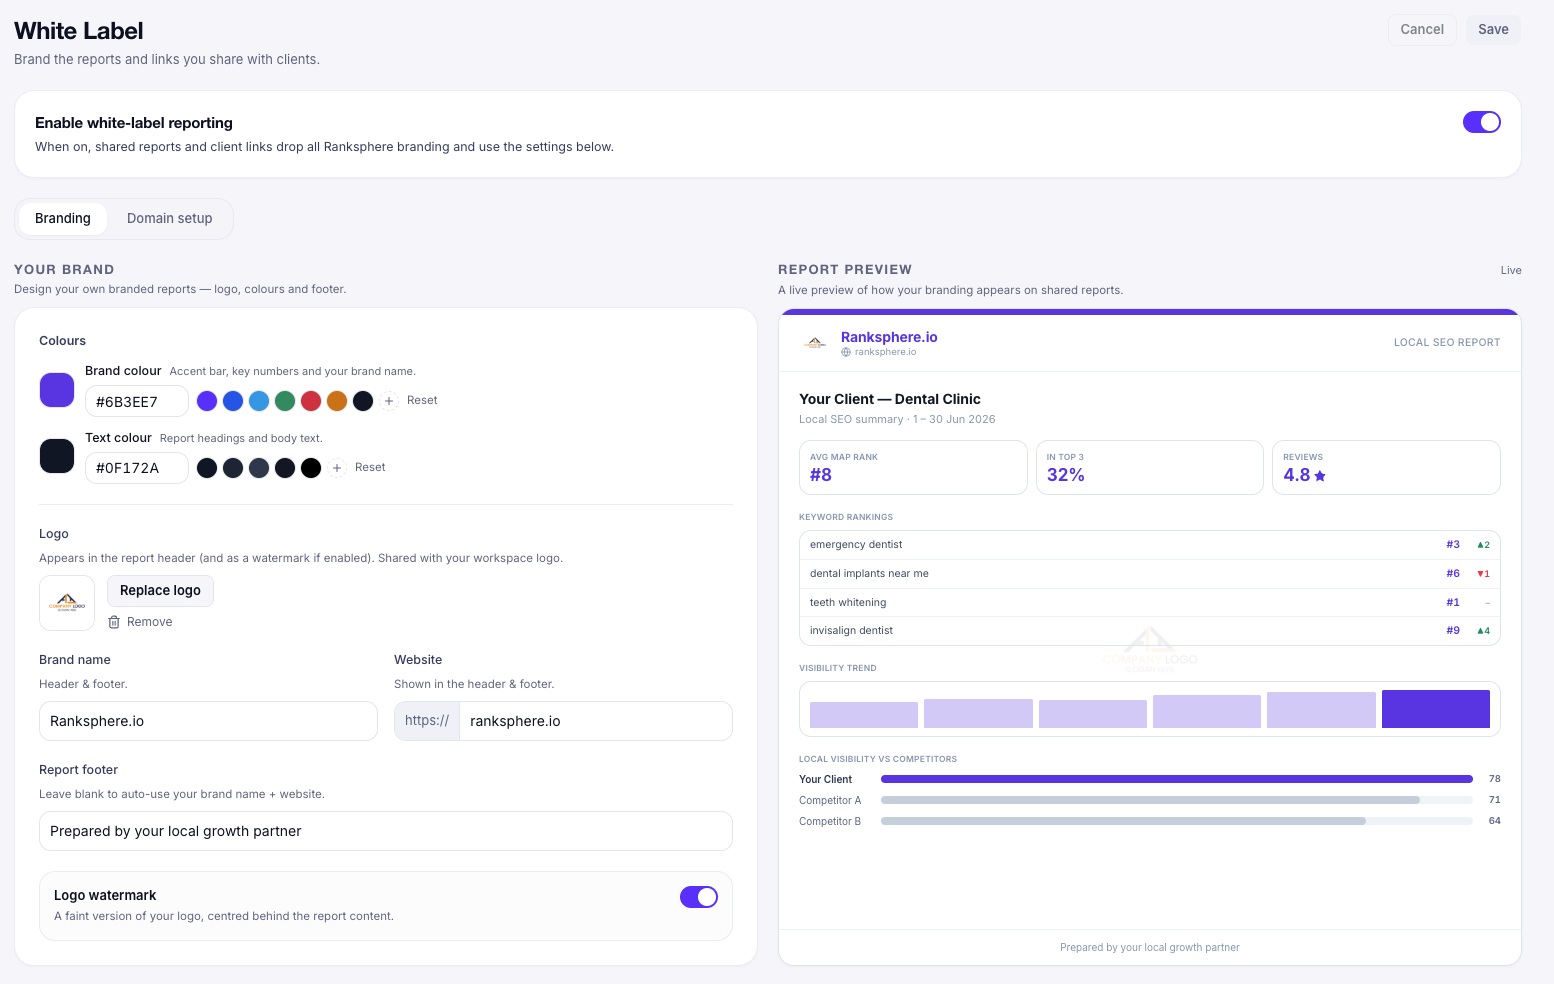Pick the dark navy brand colour preset
The width and height of the screenshot is (1554, 984).
[x=363, y=401]
